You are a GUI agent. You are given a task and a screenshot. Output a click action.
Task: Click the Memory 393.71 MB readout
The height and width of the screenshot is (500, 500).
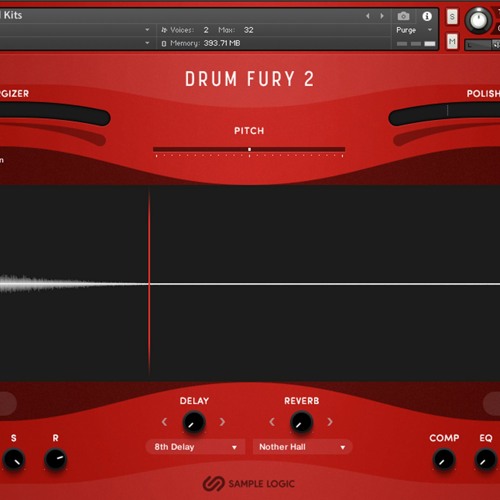coord(222,43)
